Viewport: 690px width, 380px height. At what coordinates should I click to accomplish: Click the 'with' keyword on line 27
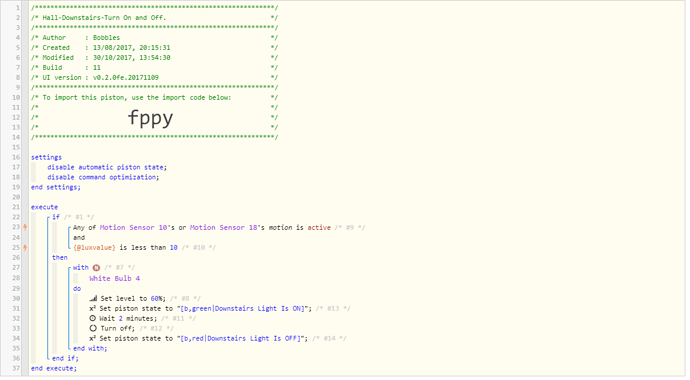[81, 268]
